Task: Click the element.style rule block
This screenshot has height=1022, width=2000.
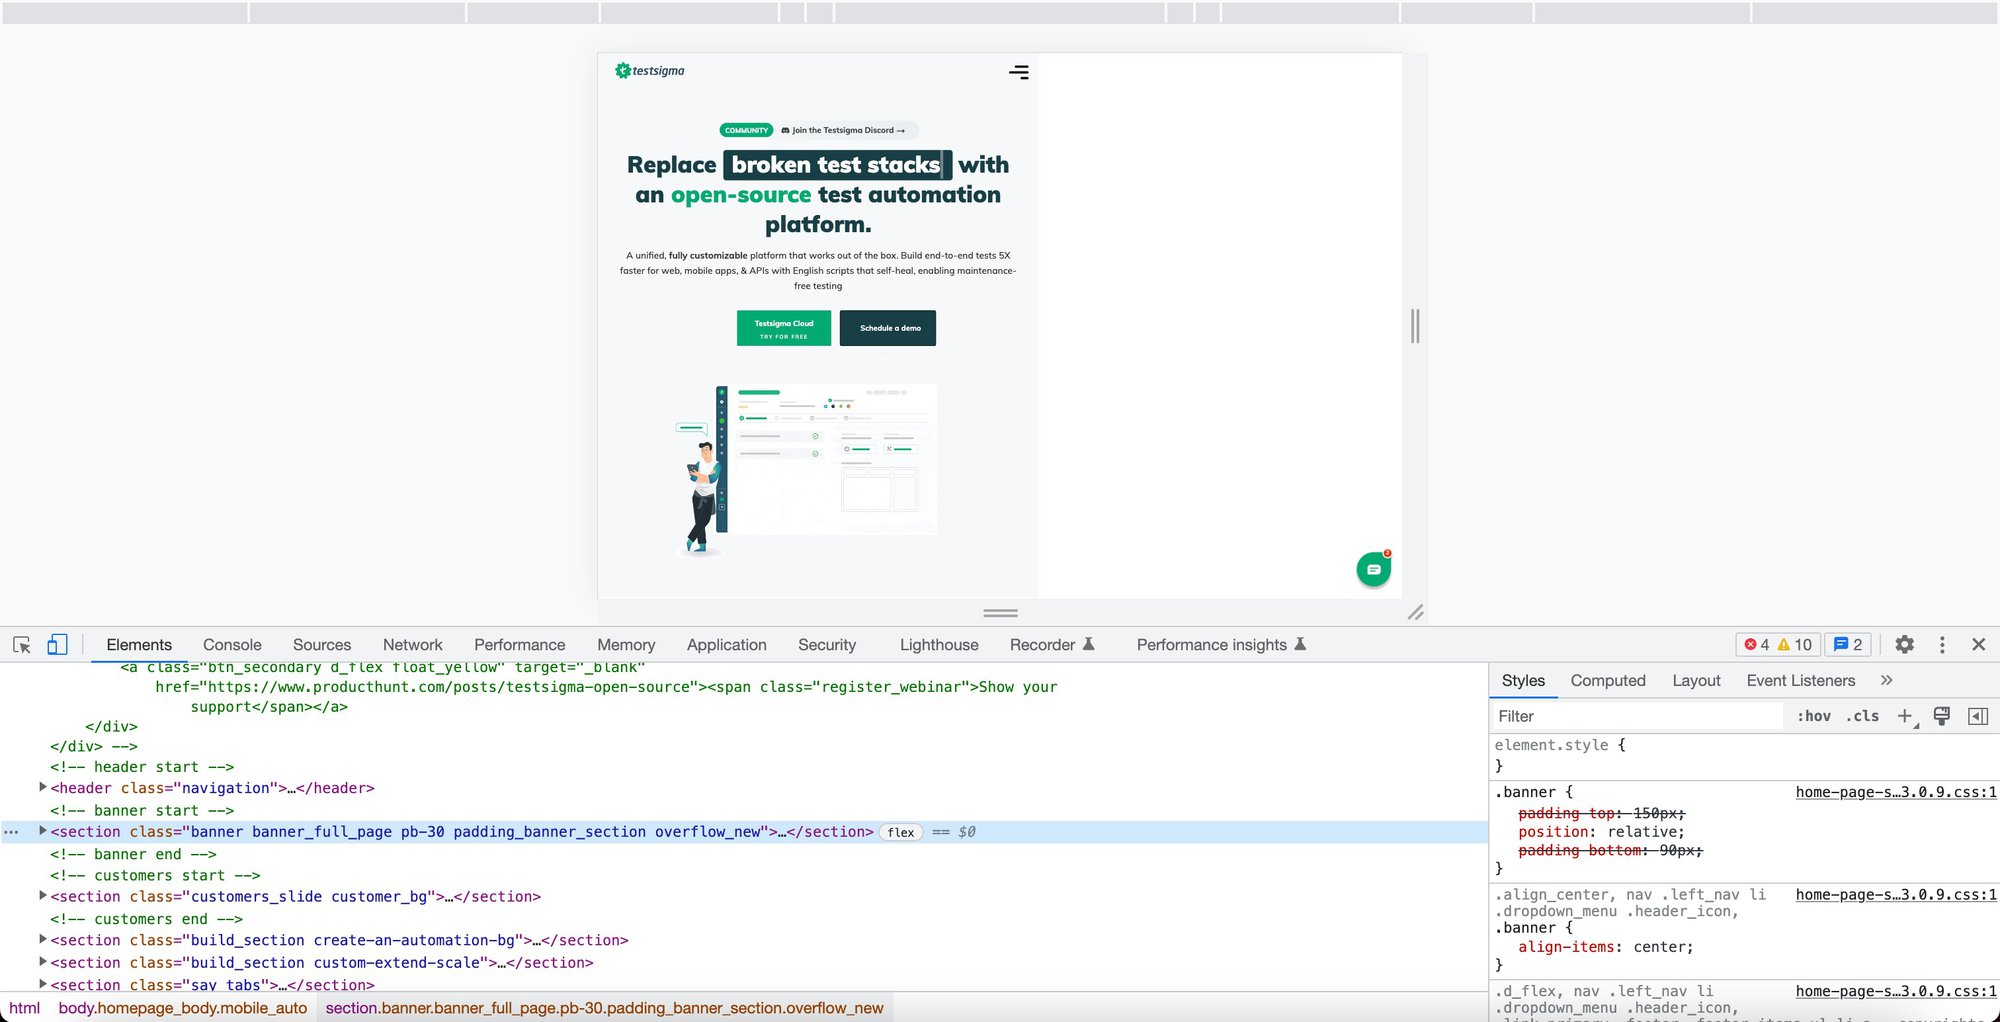Action: pyautogui.click(x=1744, y=755)
